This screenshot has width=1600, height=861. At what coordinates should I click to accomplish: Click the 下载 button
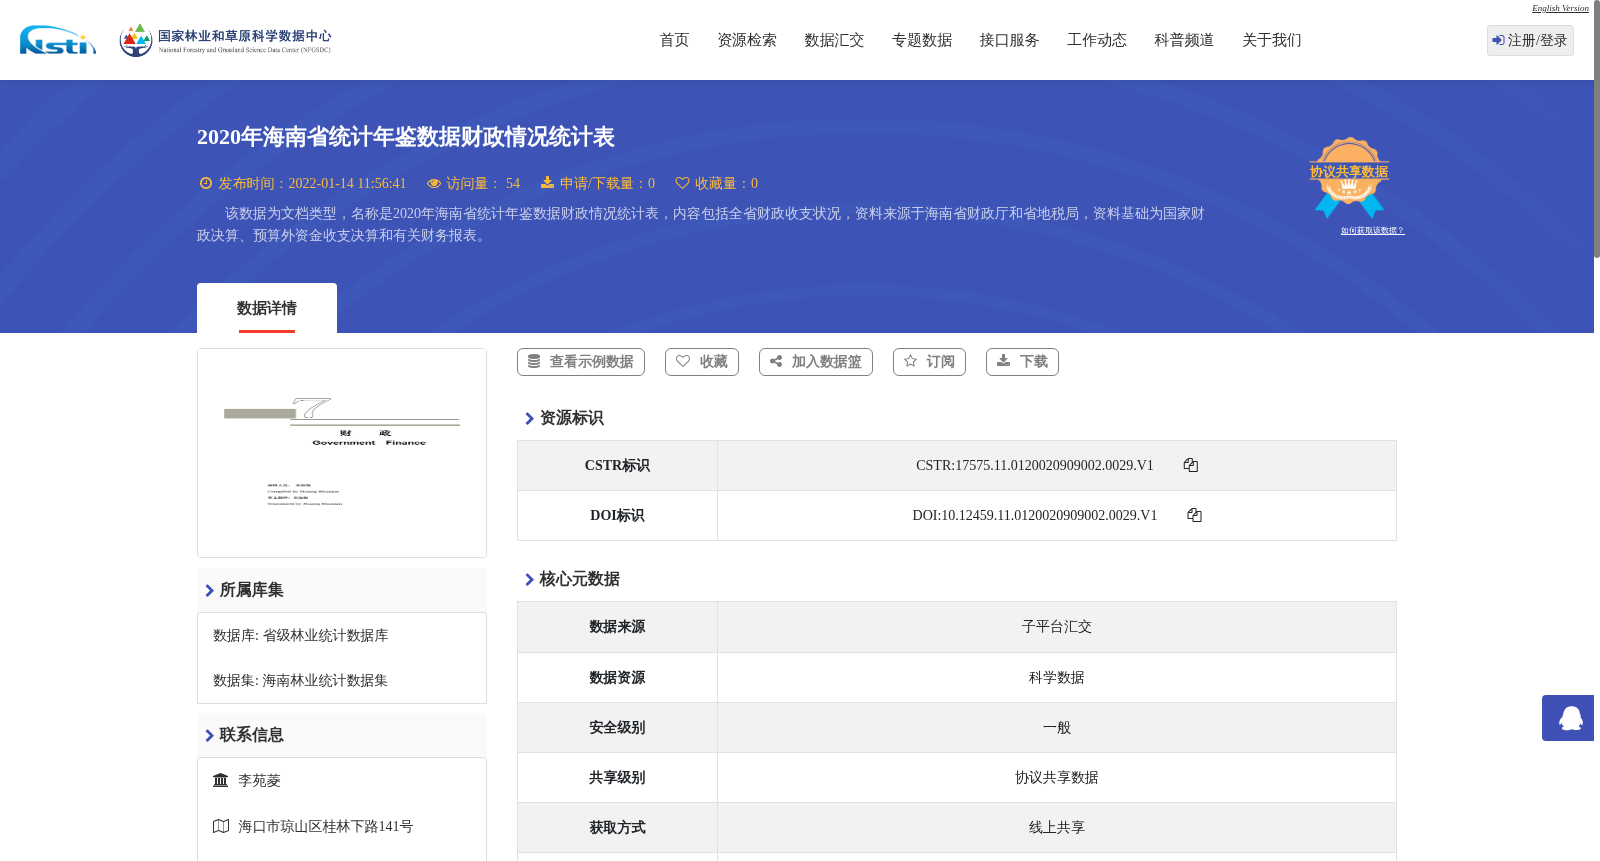click(1022, 362)
